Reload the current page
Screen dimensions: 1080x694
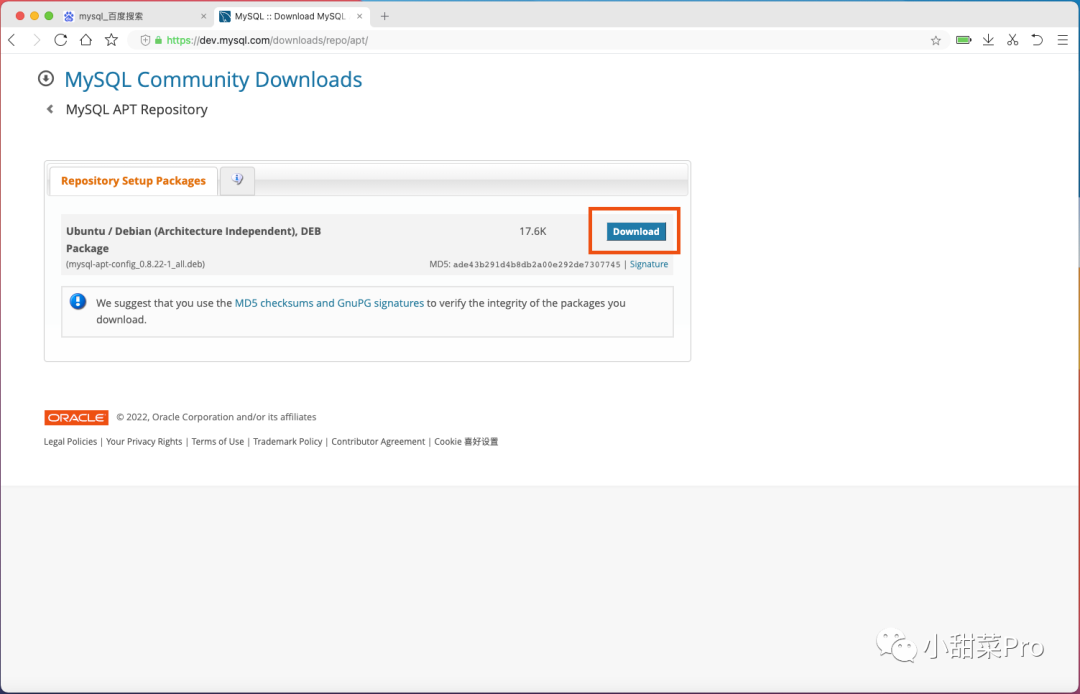pos(61,40)
